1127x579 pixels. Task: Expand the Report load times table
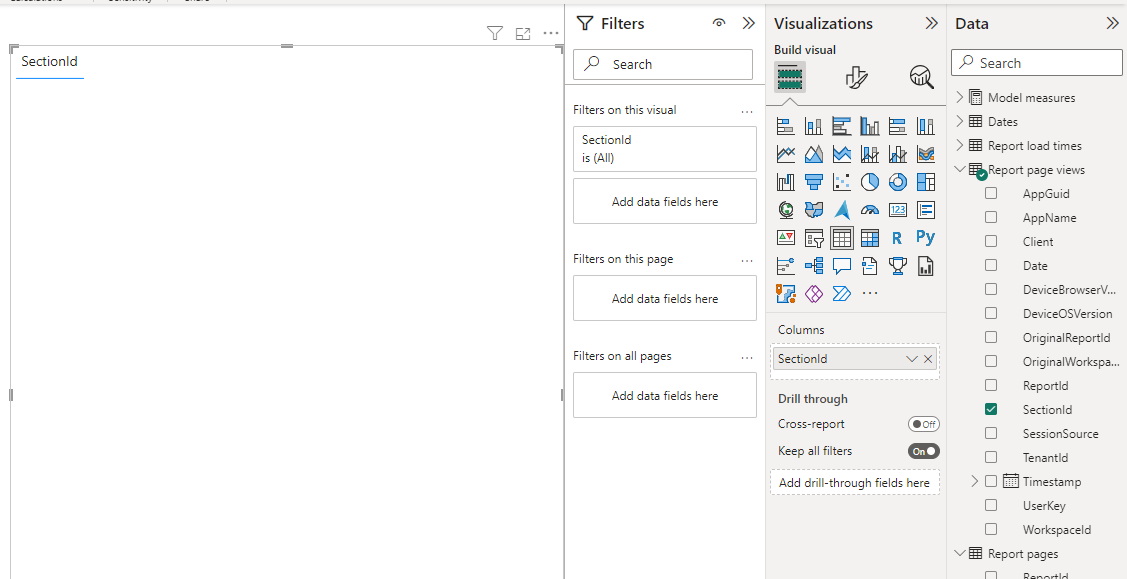(960, 145)
